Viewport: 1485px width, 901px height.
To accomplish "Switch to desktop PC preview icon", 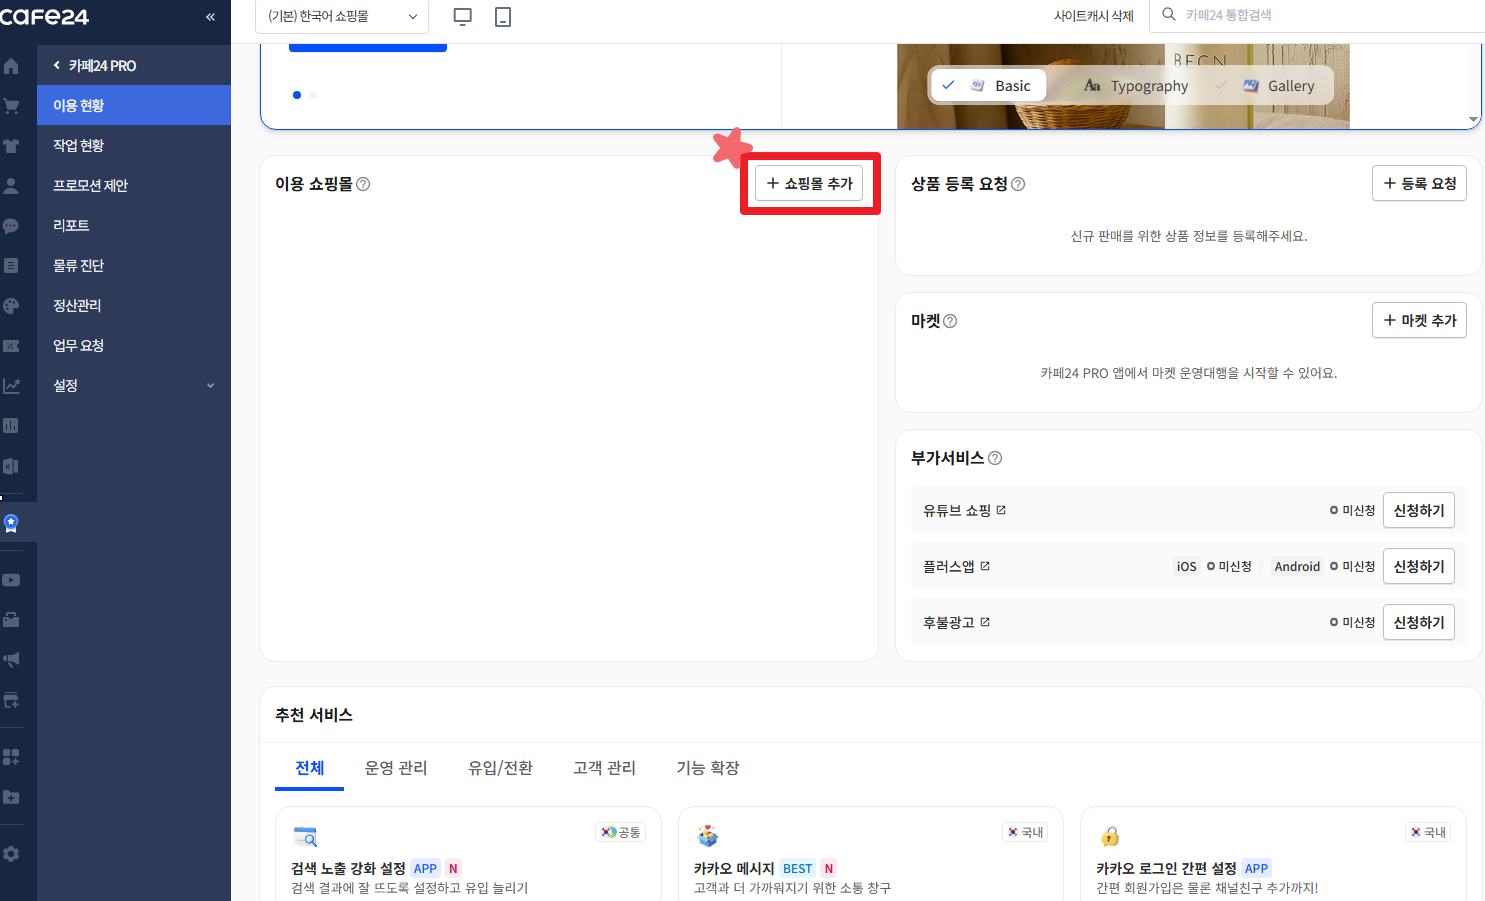I will pyautogui.click(x=462, y=16).
